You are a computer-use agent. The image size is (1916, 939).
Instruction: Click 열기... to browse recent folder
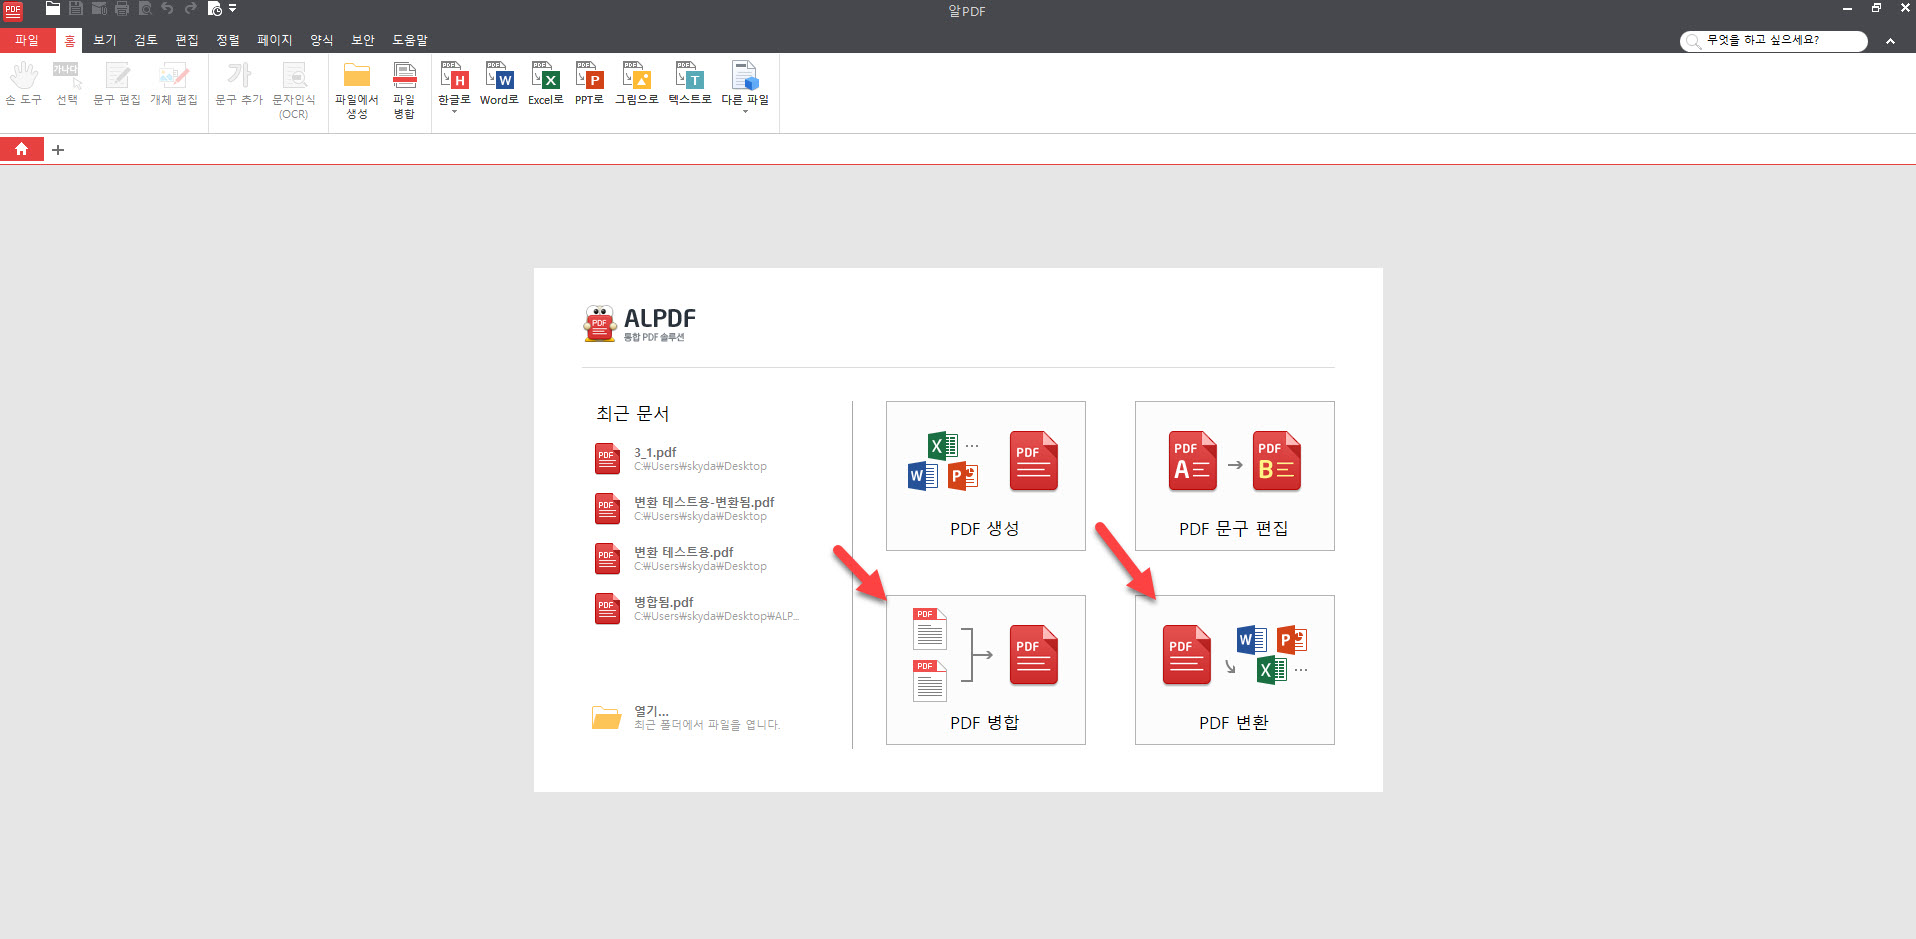tap(686, 717)
